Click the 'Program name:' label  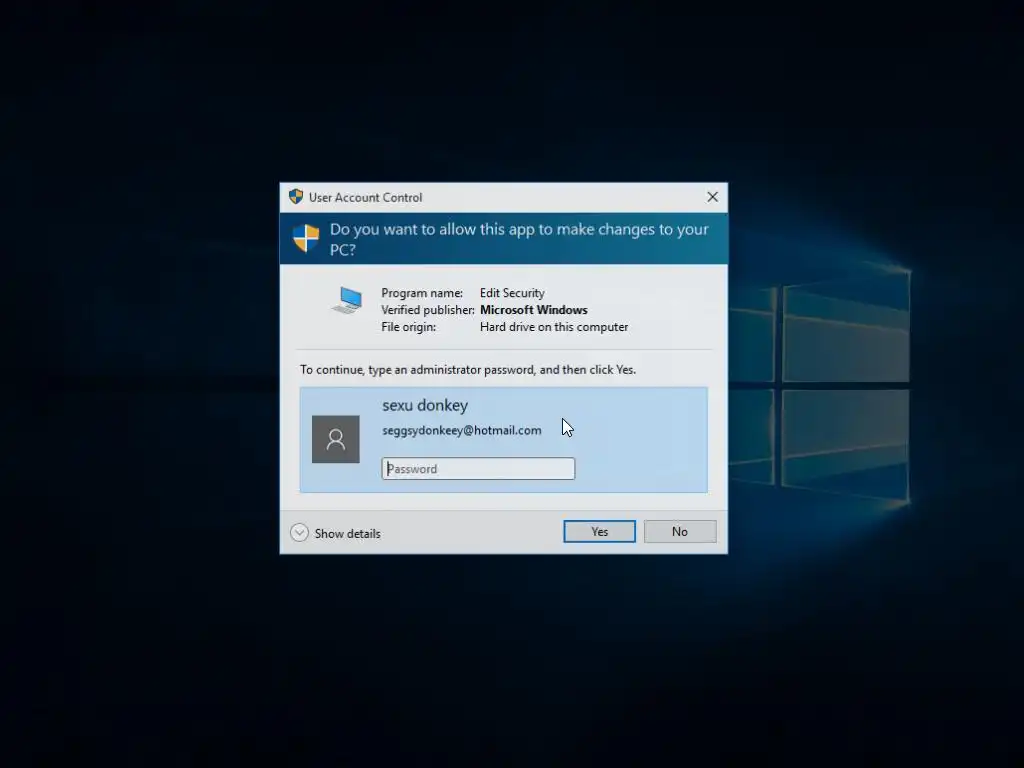click(422, 293)
